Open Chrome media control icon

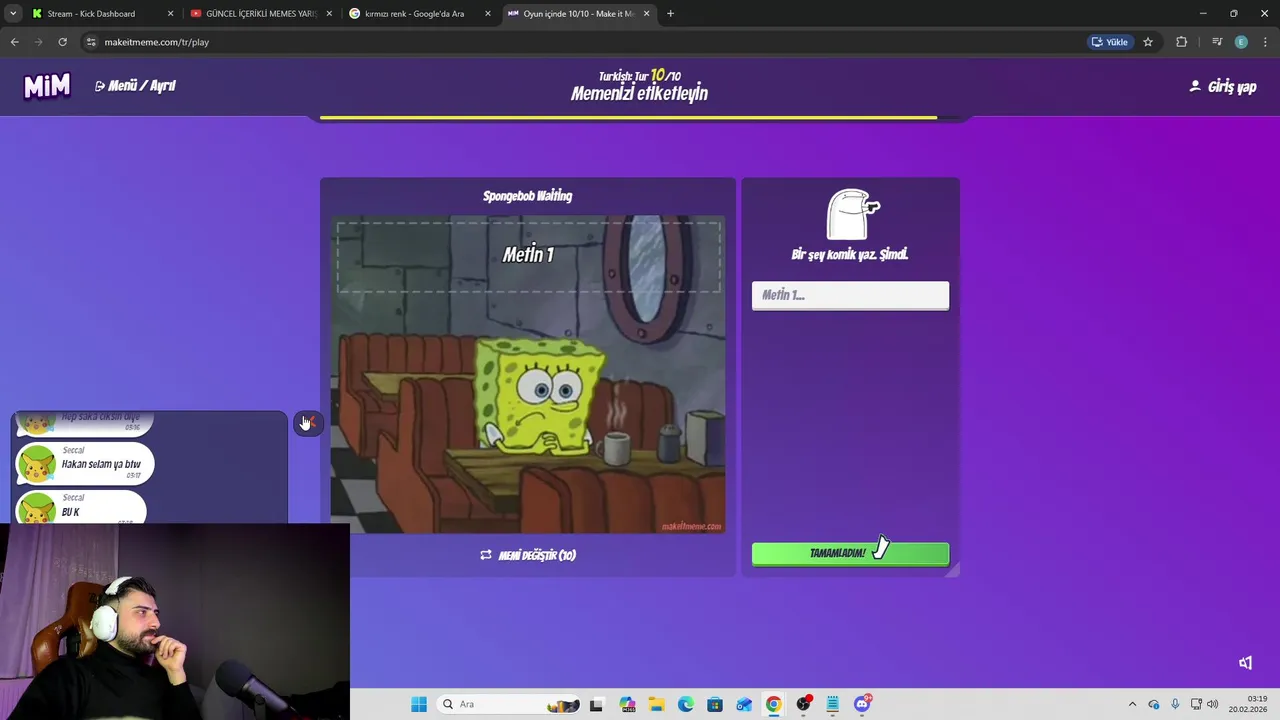coord(1217,42)
